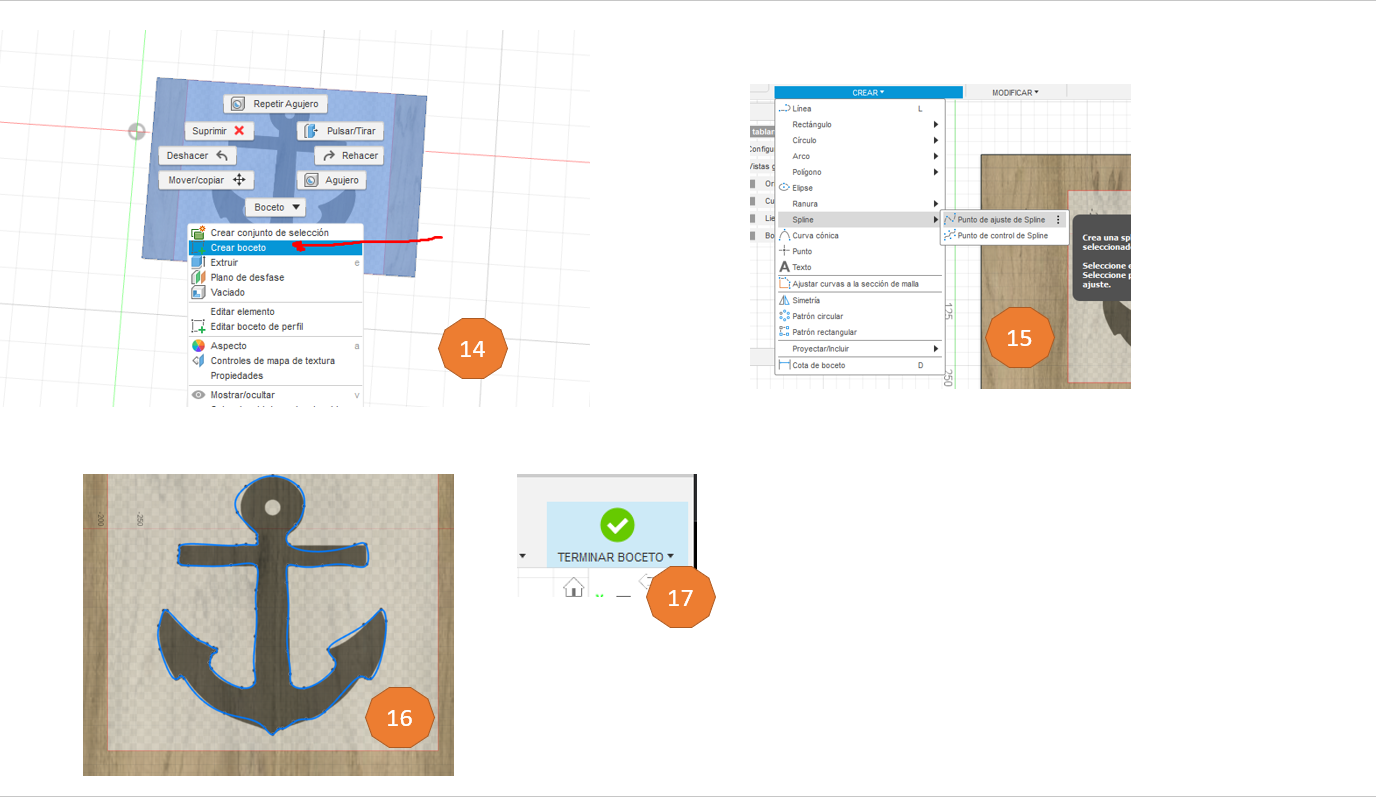The width and height of the screenshot is (1376, 797).
Task: Open Editar boceto de perfil
Action: point(275,327)
